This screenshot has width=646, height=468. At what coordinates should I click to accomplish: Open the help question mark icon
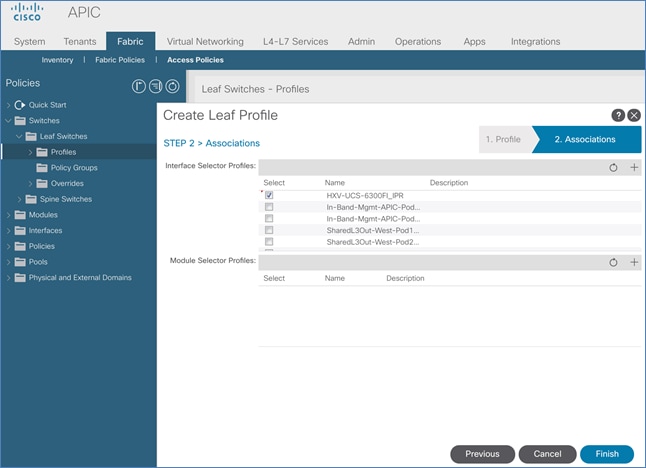click(618, 115)
